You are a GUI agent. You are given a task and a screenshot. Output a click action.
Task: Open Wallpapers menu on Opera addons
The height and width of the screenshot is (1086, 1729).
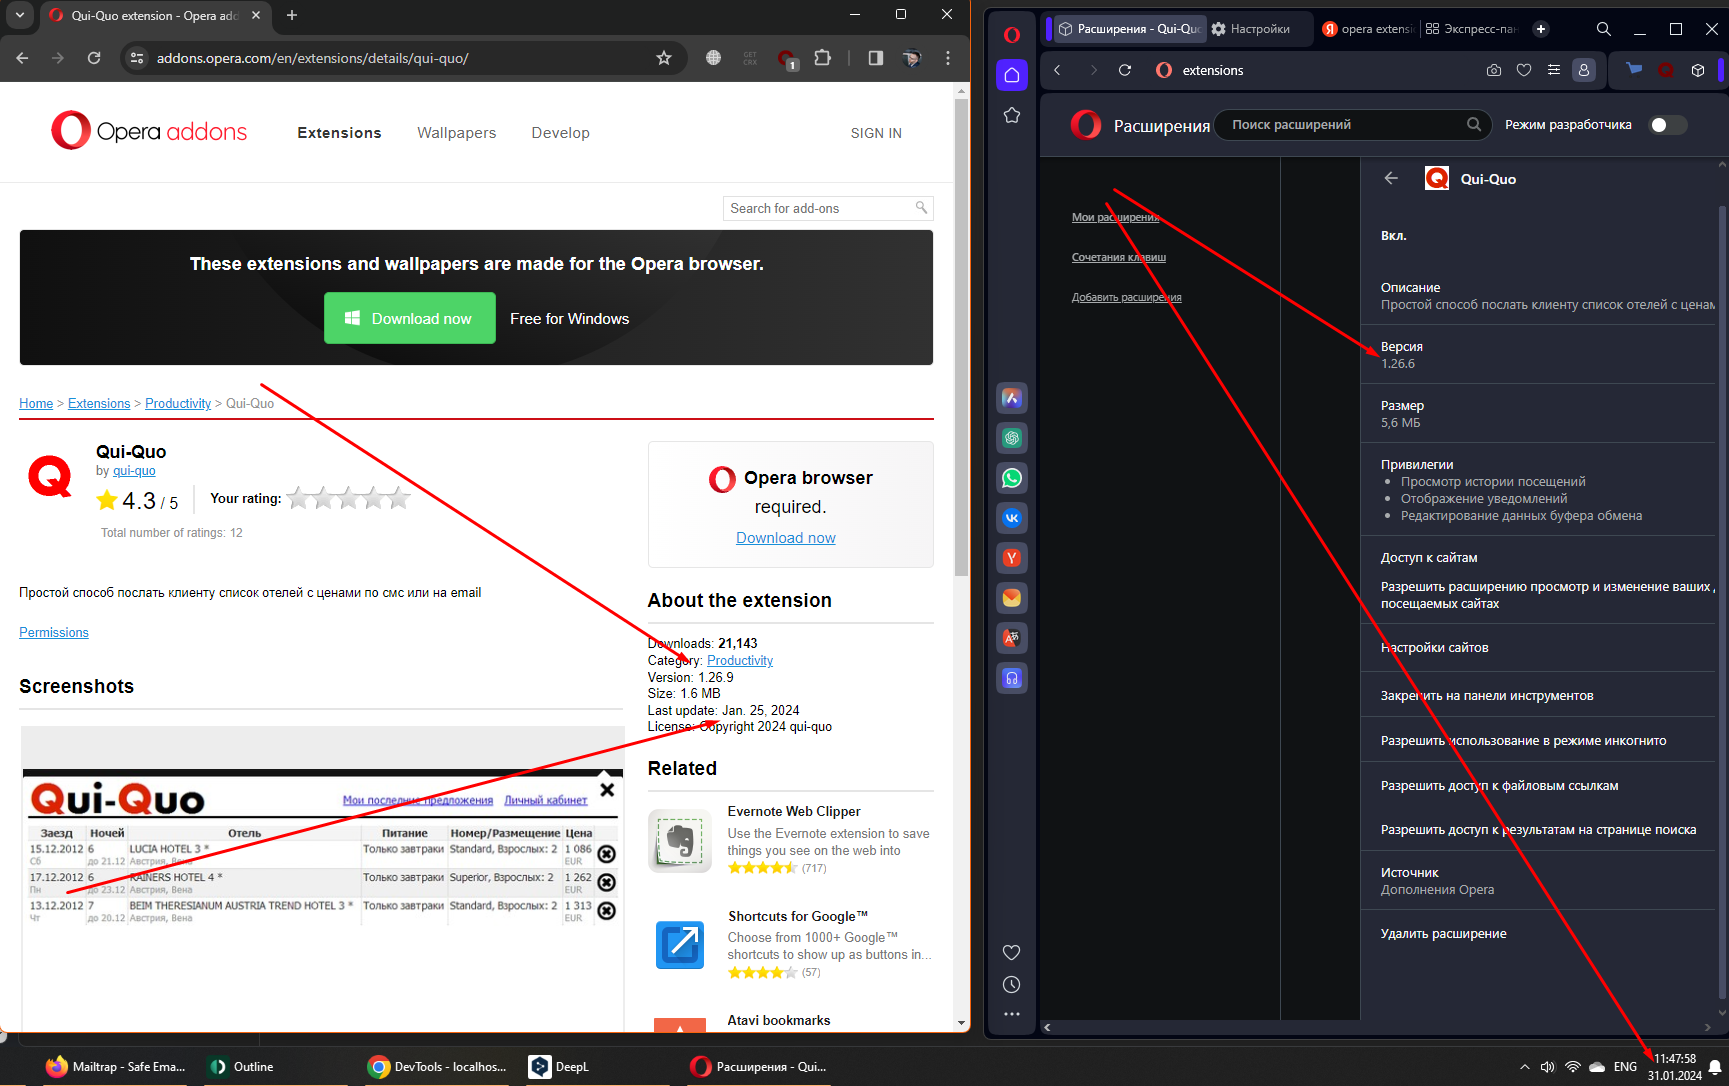(456, 133)
